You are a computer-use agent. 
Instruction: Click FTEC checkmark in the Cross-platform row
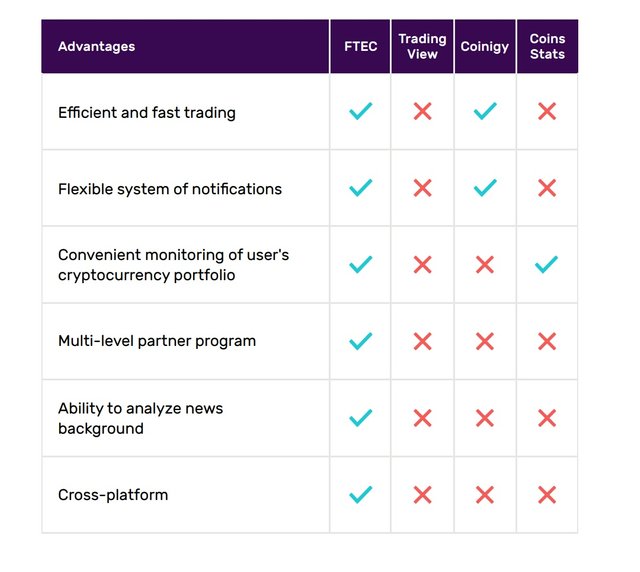360,494
